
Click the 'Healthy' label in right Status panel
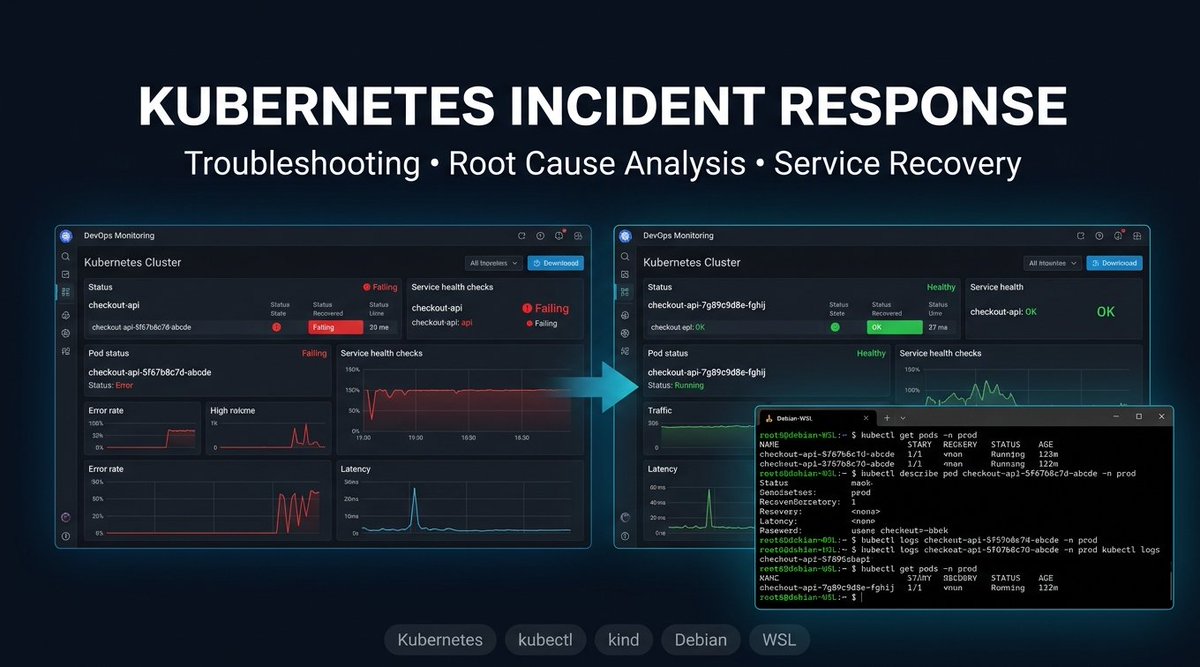941,287
